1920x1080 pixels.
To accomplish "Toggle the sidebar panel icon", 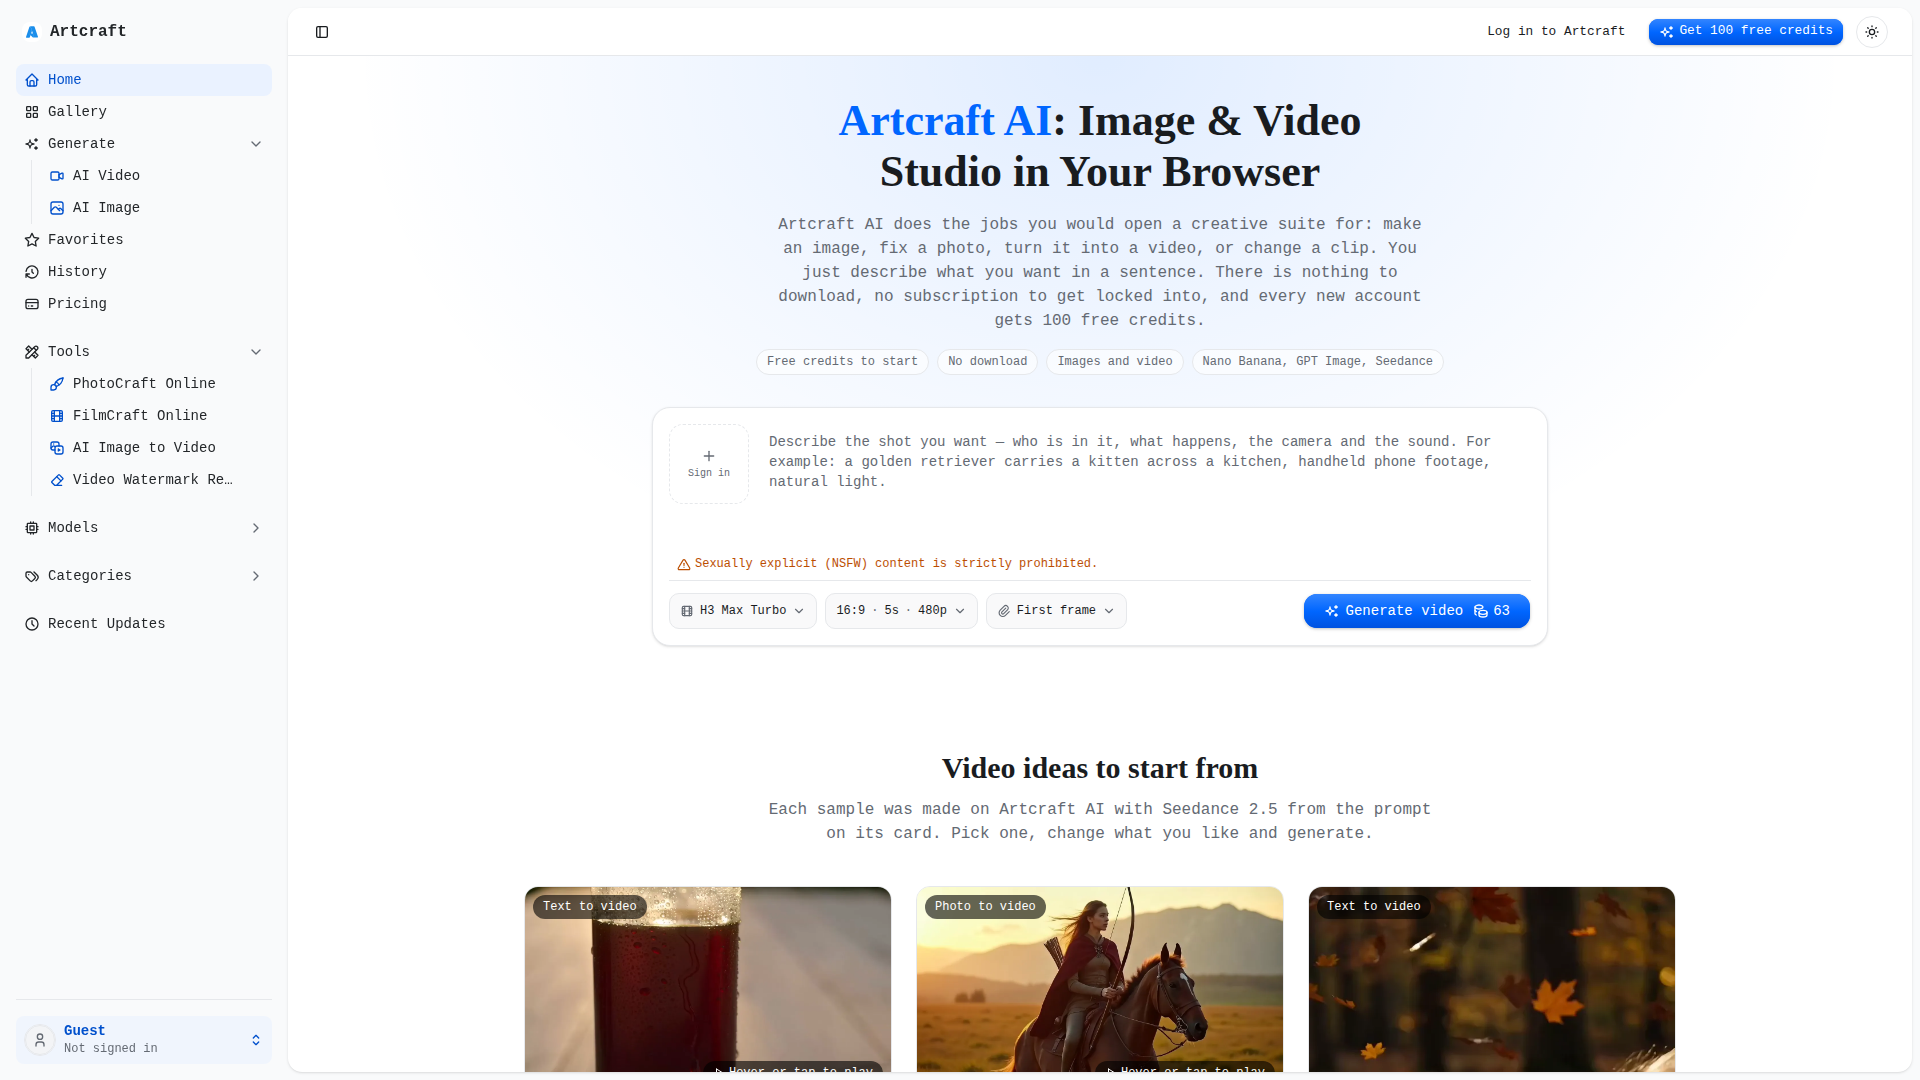I will click(322, 32).
